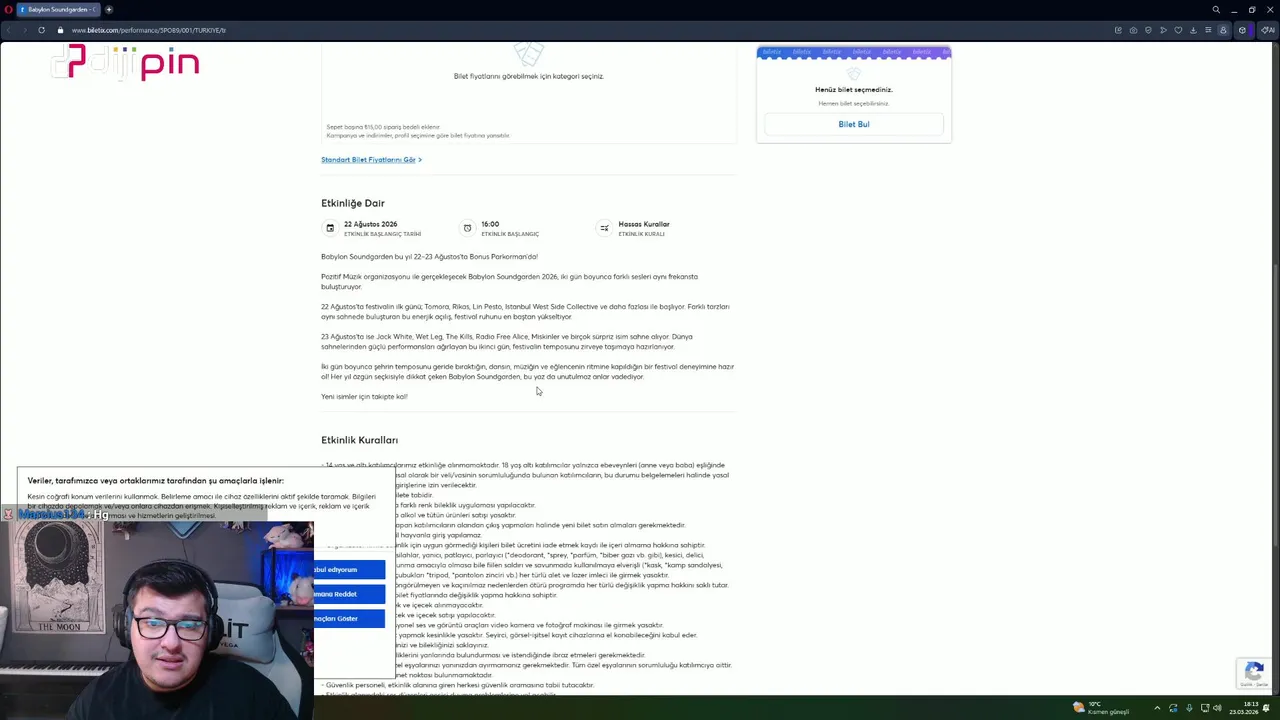The height and width of the screenshot is (720, 1280).
Task: Click the Hassas Kurallar rules icon
Action: coord(604,228)
